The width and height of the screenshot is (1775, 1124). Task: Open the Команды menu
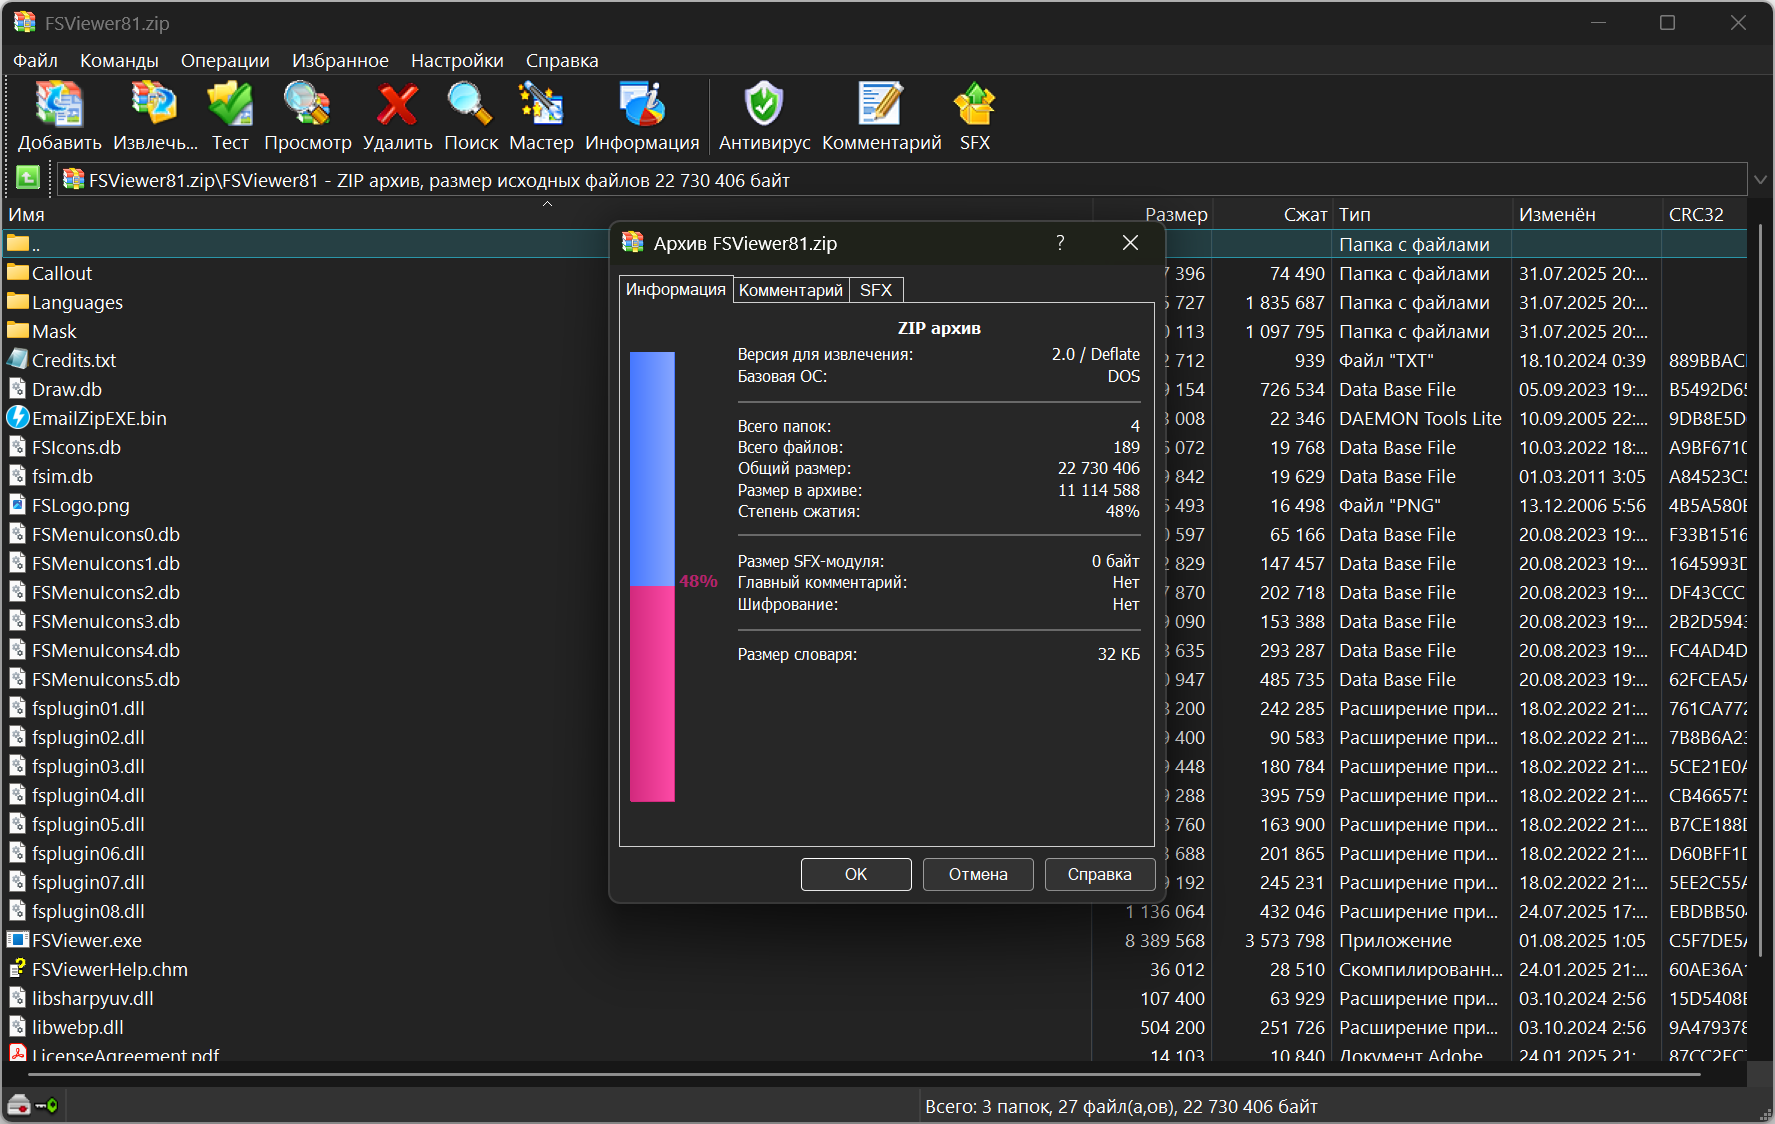119,61
